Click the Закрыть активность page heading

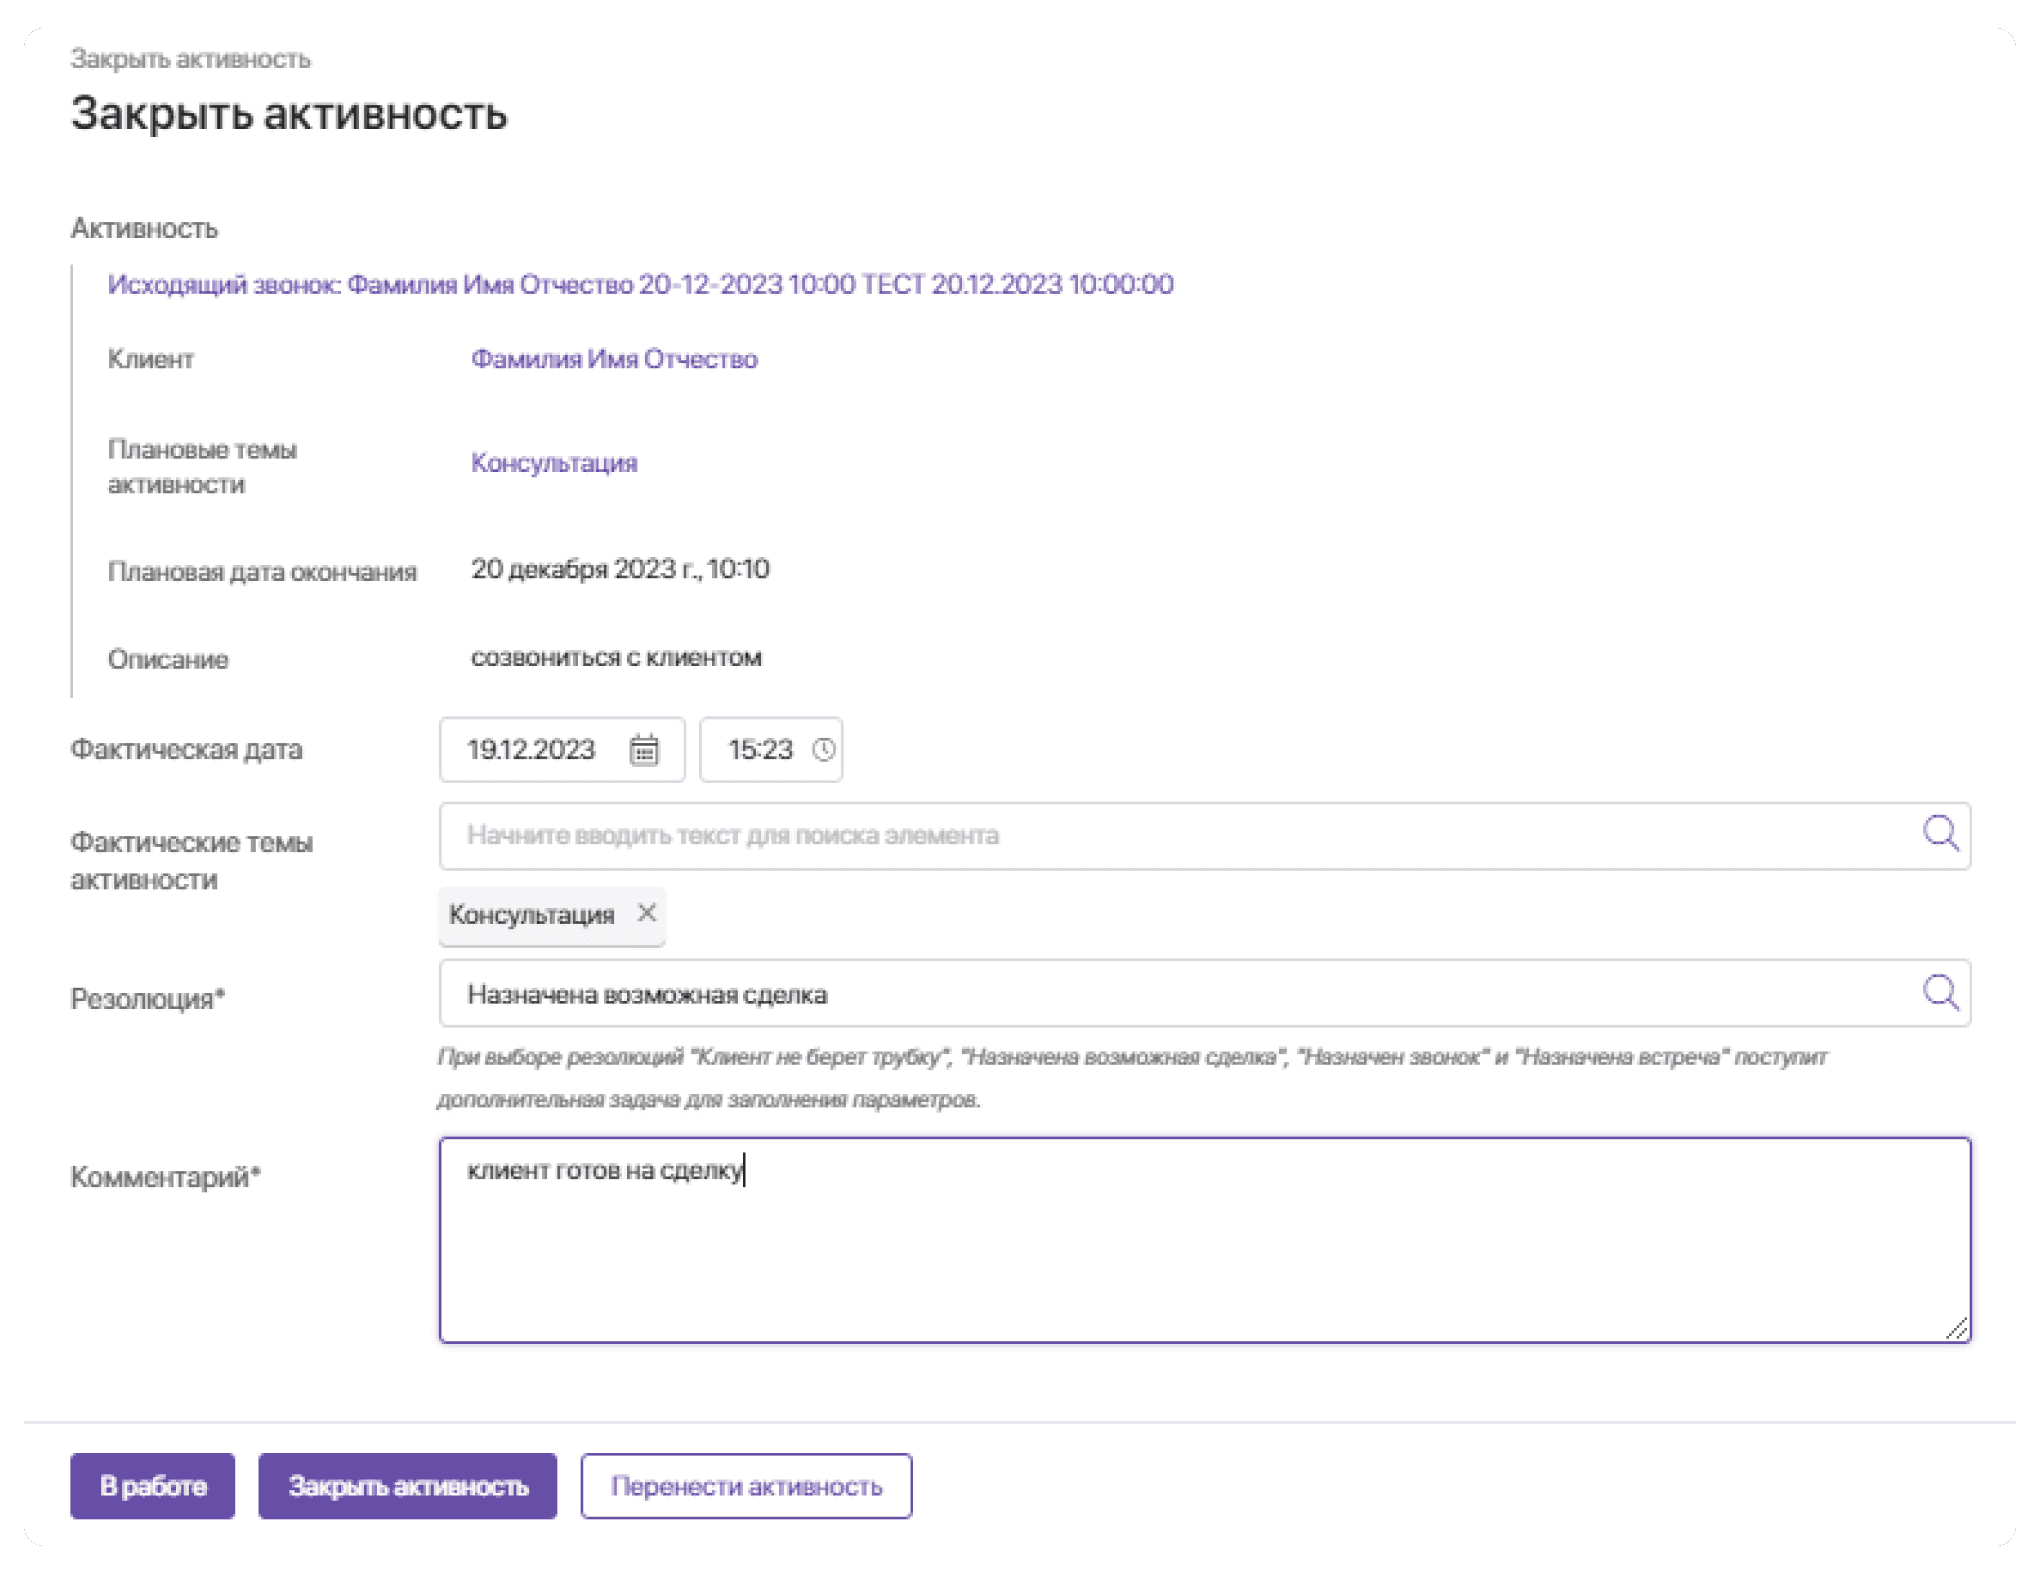289,114
